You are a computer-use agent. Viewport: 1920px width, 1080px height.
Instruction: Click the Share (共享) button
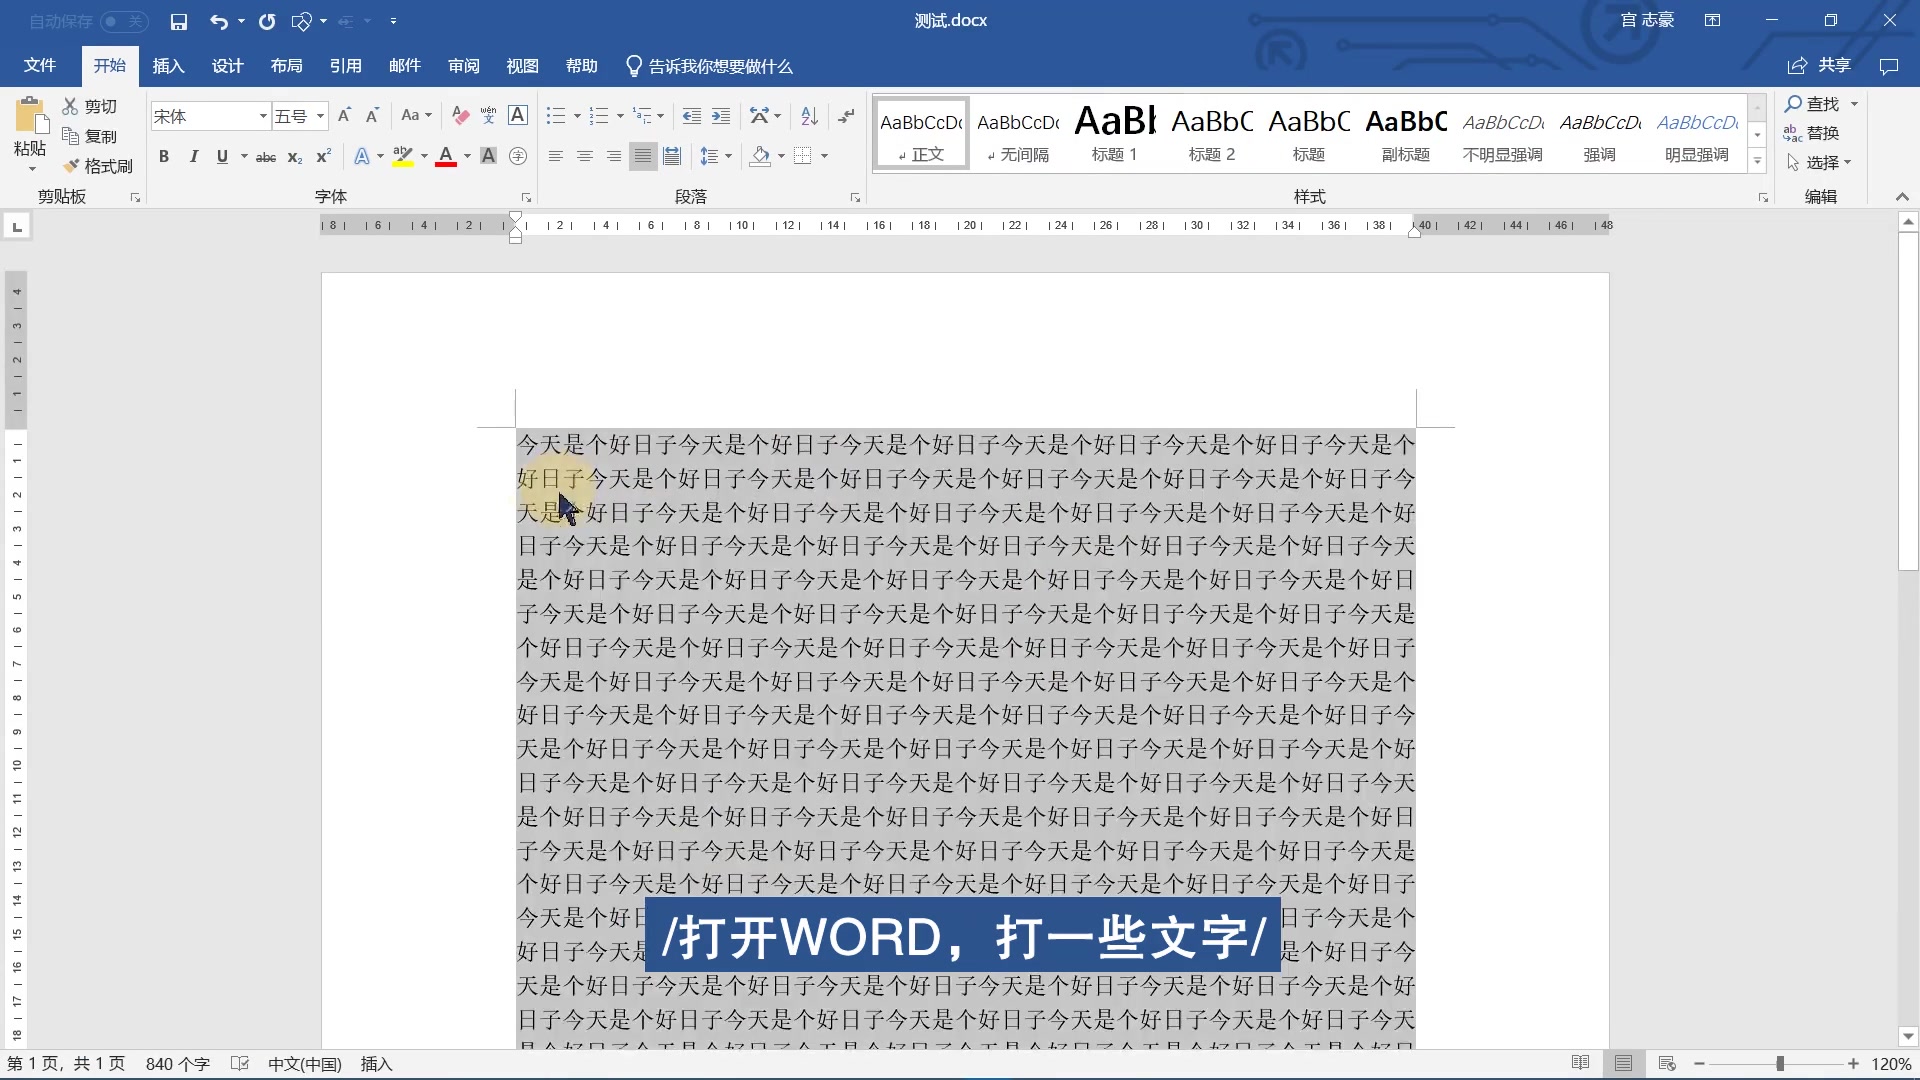[x=1820, y=66]
